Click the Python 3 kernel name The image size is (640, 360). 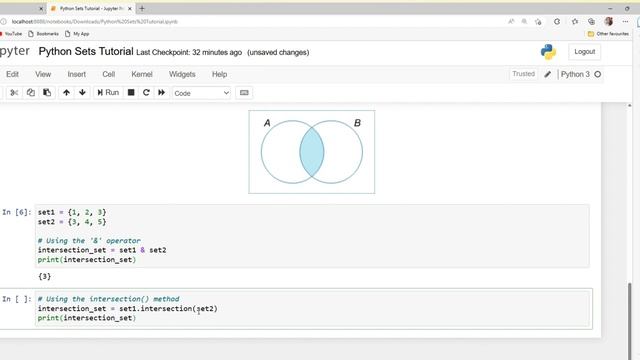(x=575, y=74)
